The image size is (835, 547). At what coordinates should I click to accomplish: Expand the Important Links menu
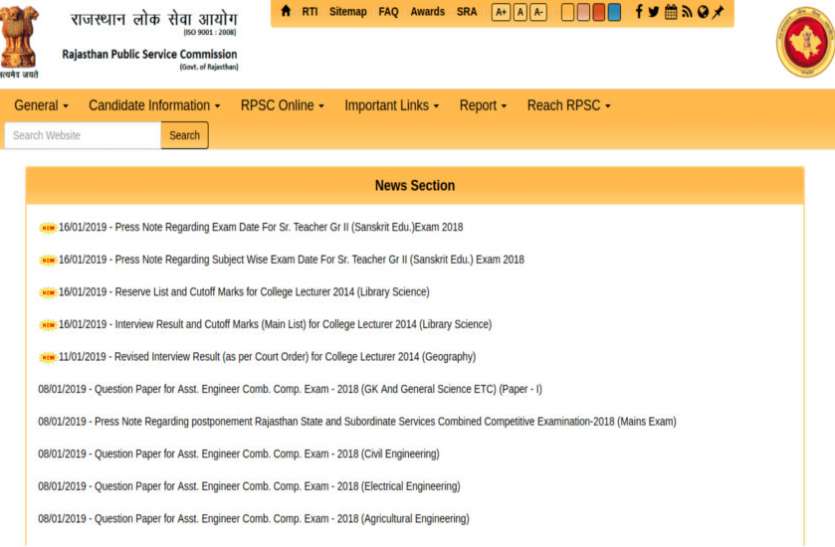pyautogui.click(x=391, y=105)
